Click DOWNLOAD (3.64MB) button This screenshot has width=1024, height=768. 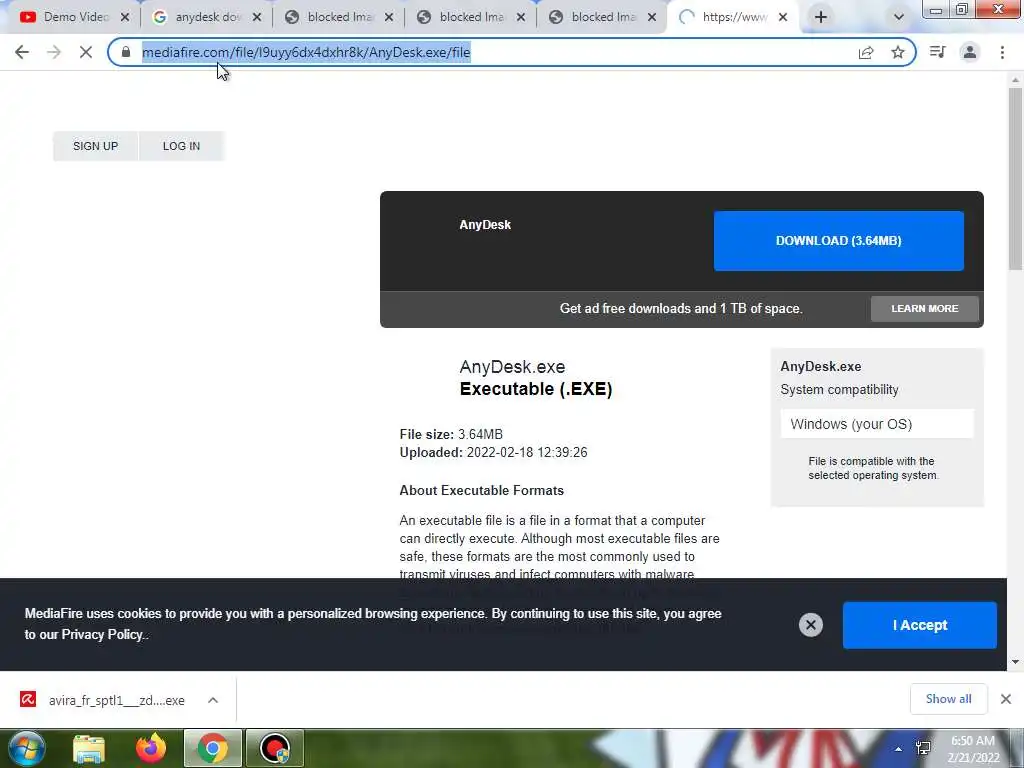point(839,240)
